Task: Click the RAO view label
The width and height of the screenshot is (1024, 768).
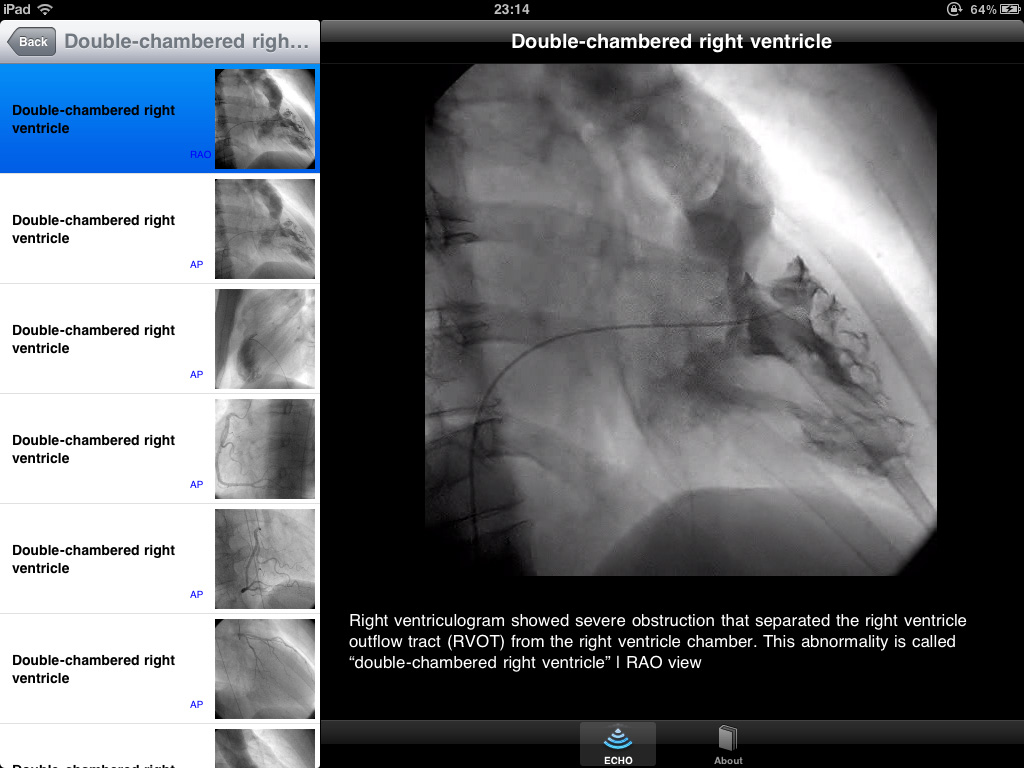Action: (x=199, y=154)
